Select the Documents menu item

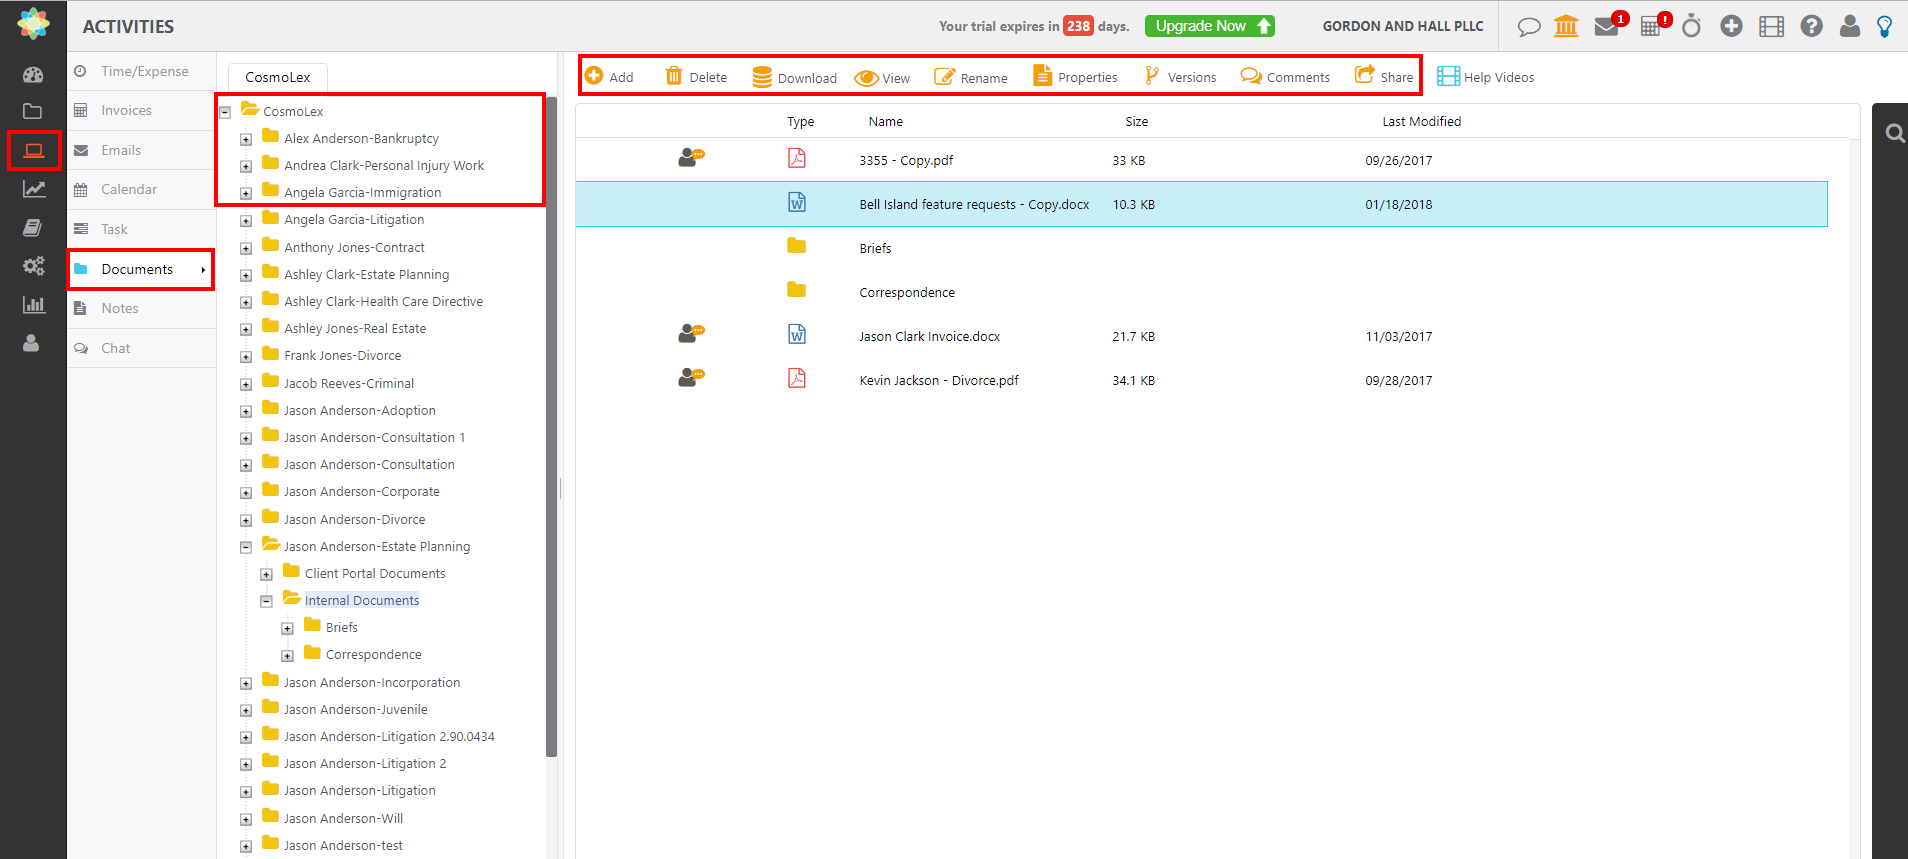click(x=141, y=269)
